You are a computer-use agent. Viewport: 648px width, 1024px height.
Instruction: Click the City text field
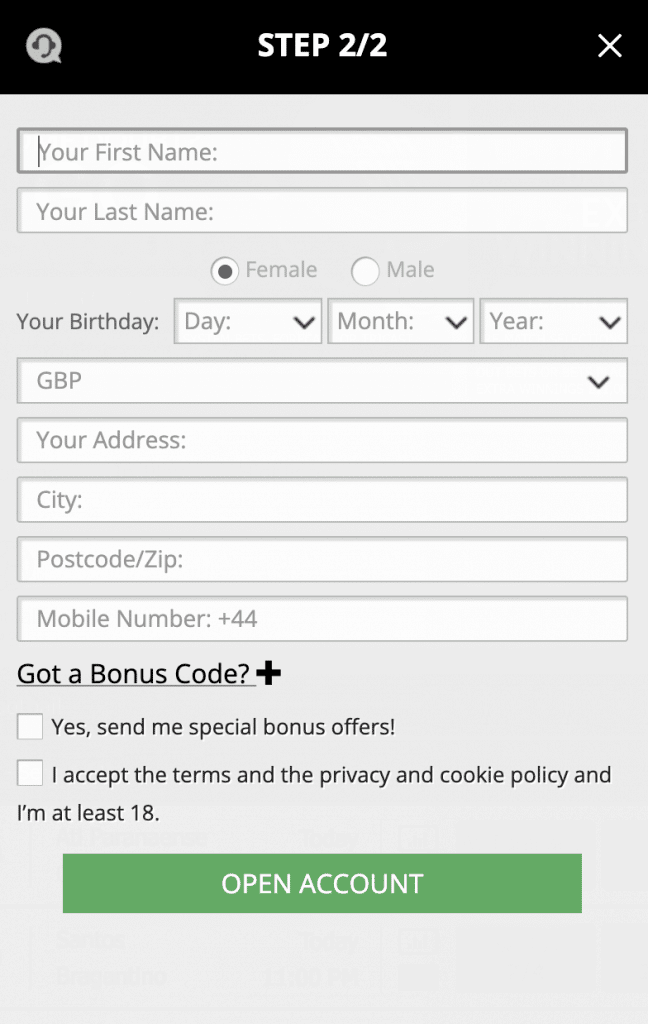point(322,500)
